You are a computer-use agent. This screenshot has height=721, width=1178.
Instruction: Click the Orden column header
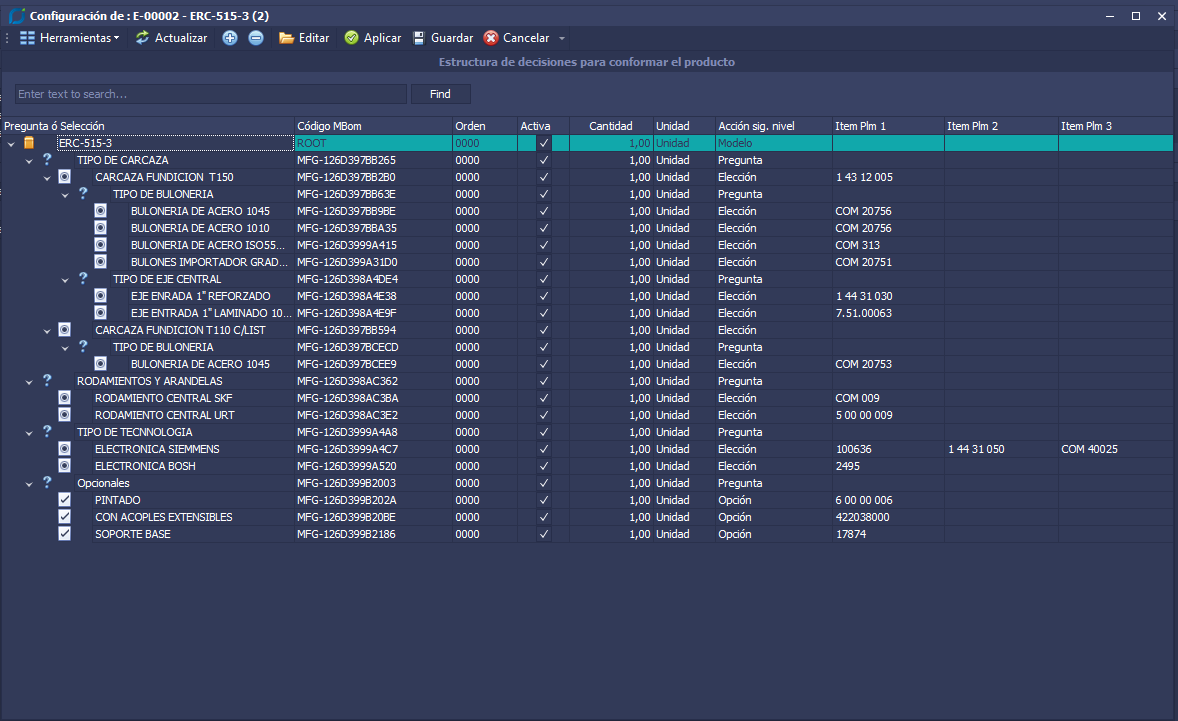(x=485, y=126)
